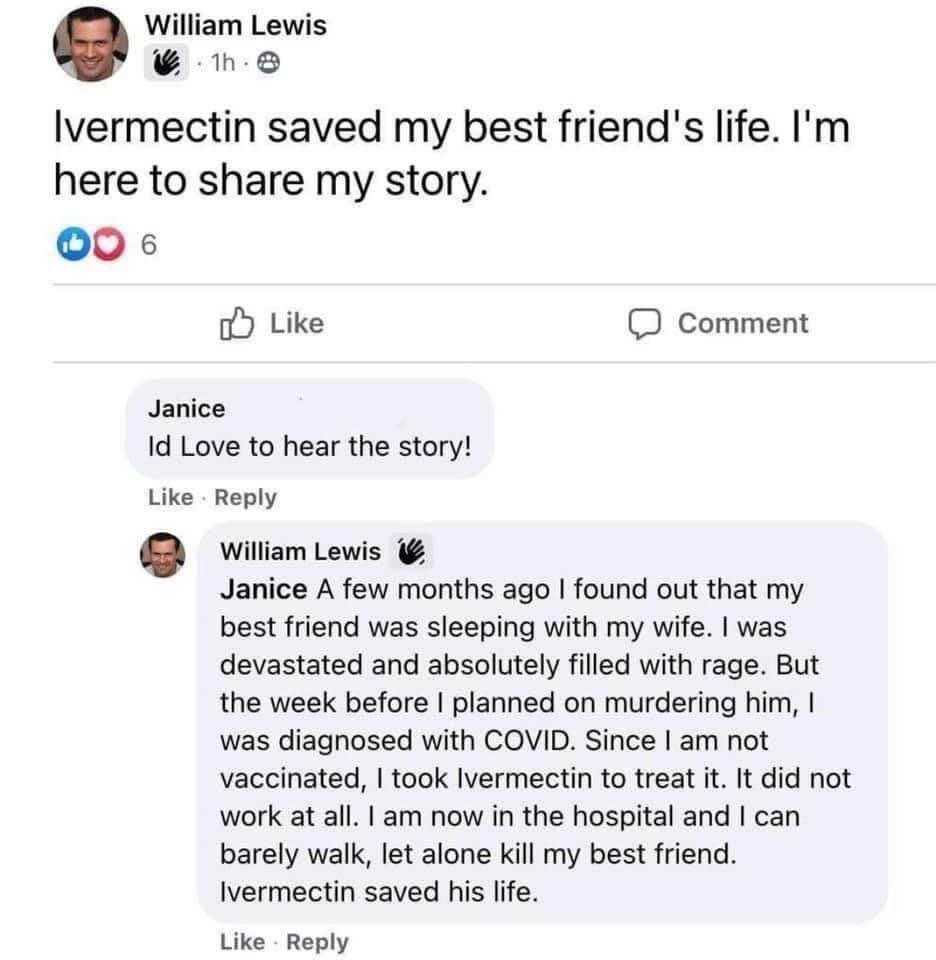The width and height of the screenshot is (936, 960).
Task: Click the post author's profile picture
Action: pyautogui.click(x=91, y=47)
